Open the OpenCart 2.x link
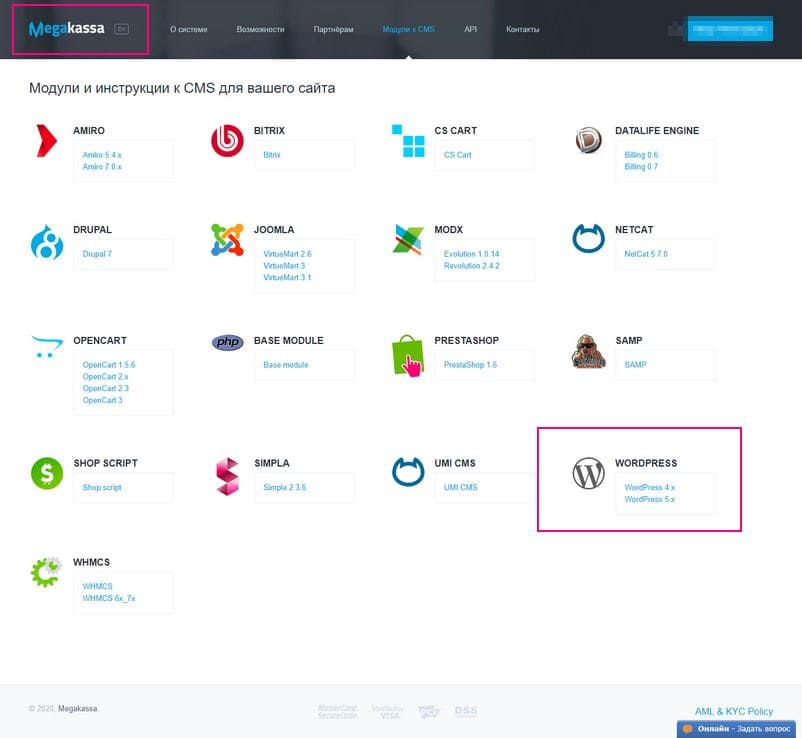The height and width of the screenshot is (738, 802). [105, 376]
